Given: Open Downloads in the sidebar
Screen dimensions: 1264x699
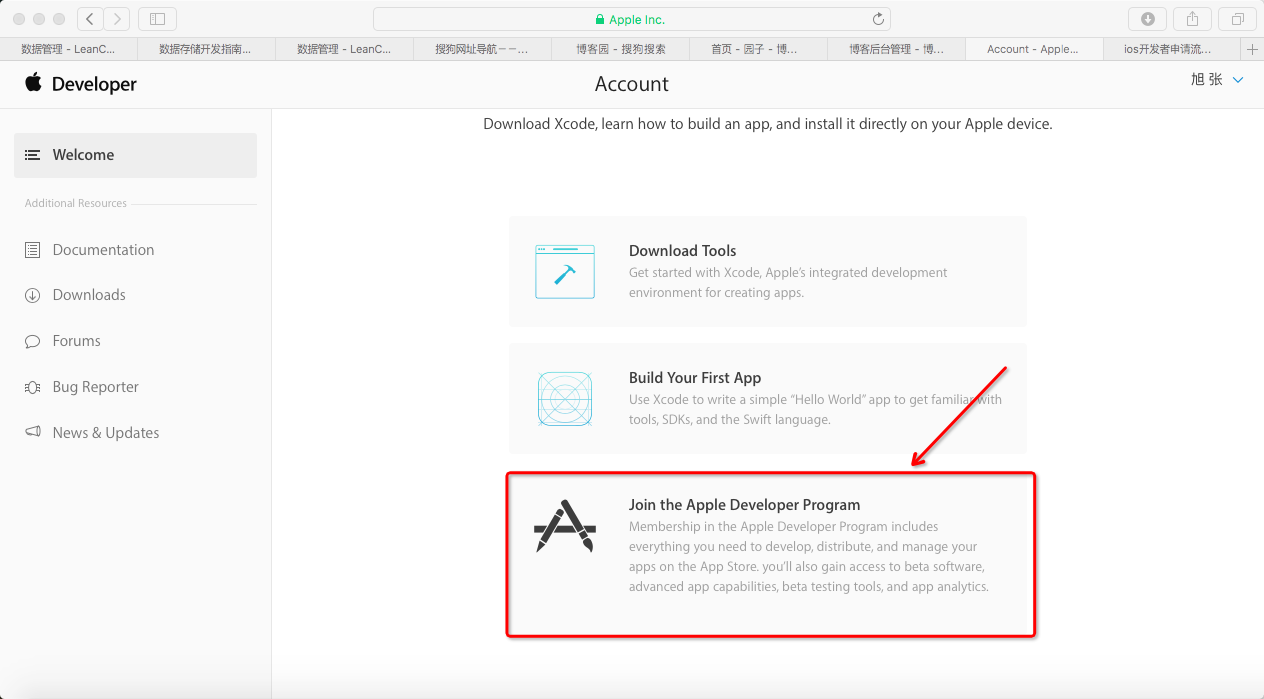Looking at the screenshot, I should (x=89, y=295).
